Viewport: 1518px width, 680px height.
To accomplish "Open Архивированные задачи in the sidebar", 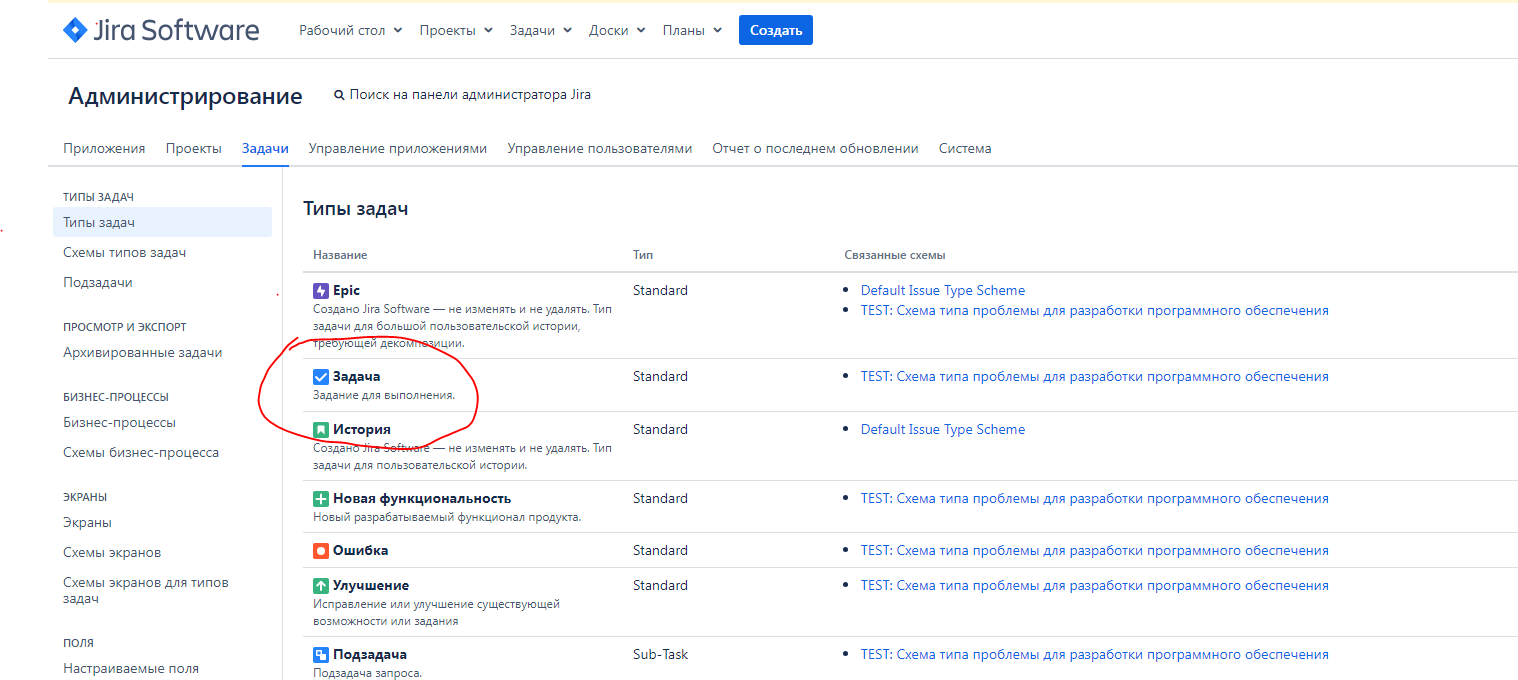I will click(142, 353).
